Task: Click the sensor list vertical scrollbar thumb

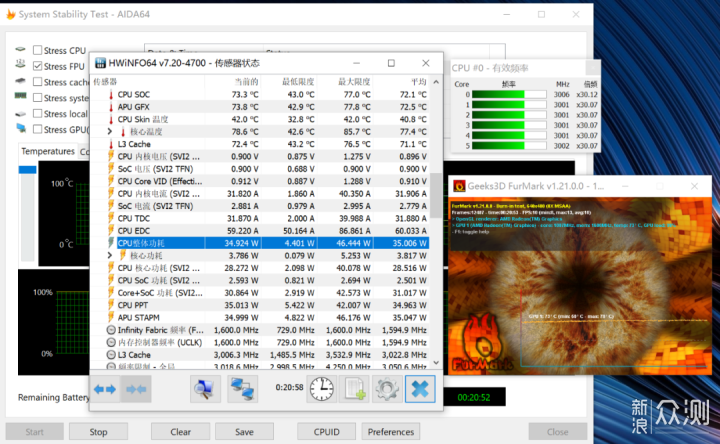Action: click(x=436, y=195)
